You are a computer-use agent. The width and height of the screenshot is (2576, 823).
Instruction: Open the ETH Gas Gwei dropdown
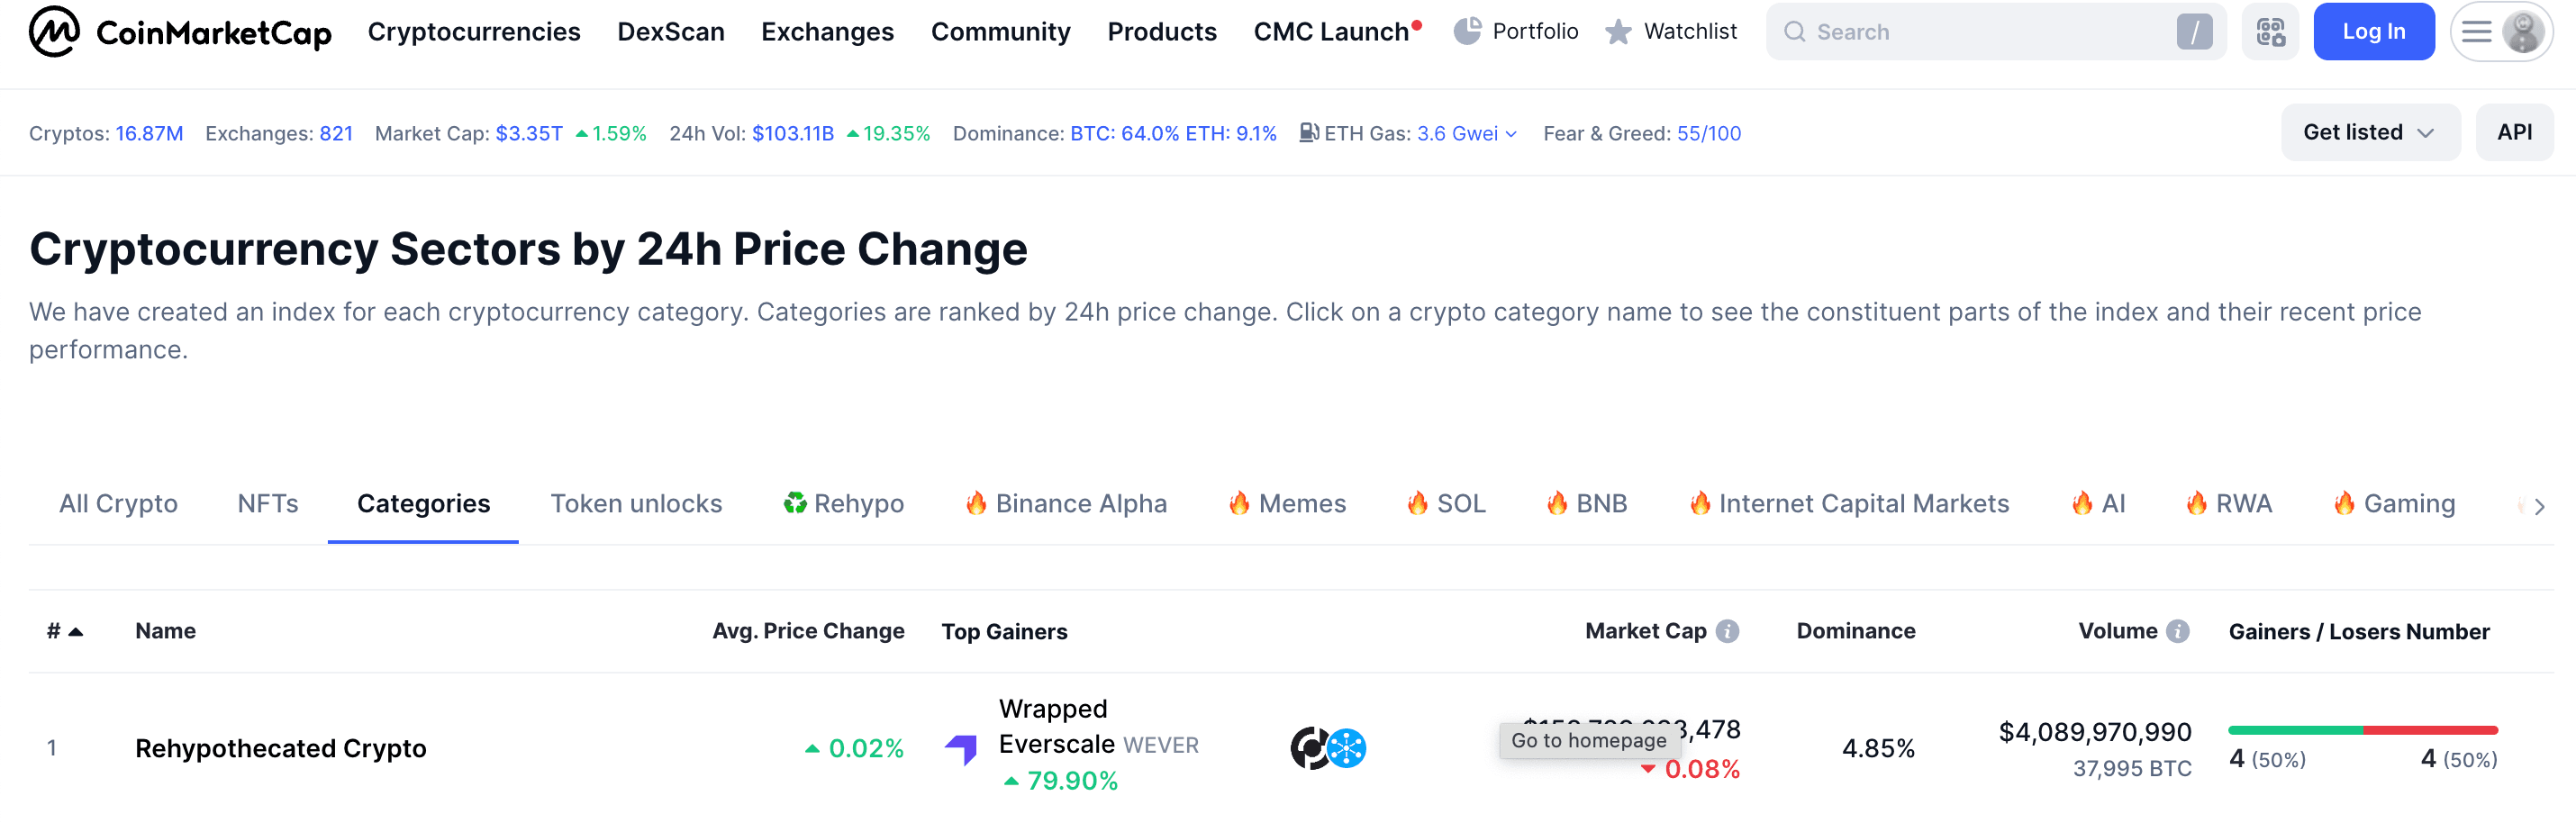pos(1510,133)
